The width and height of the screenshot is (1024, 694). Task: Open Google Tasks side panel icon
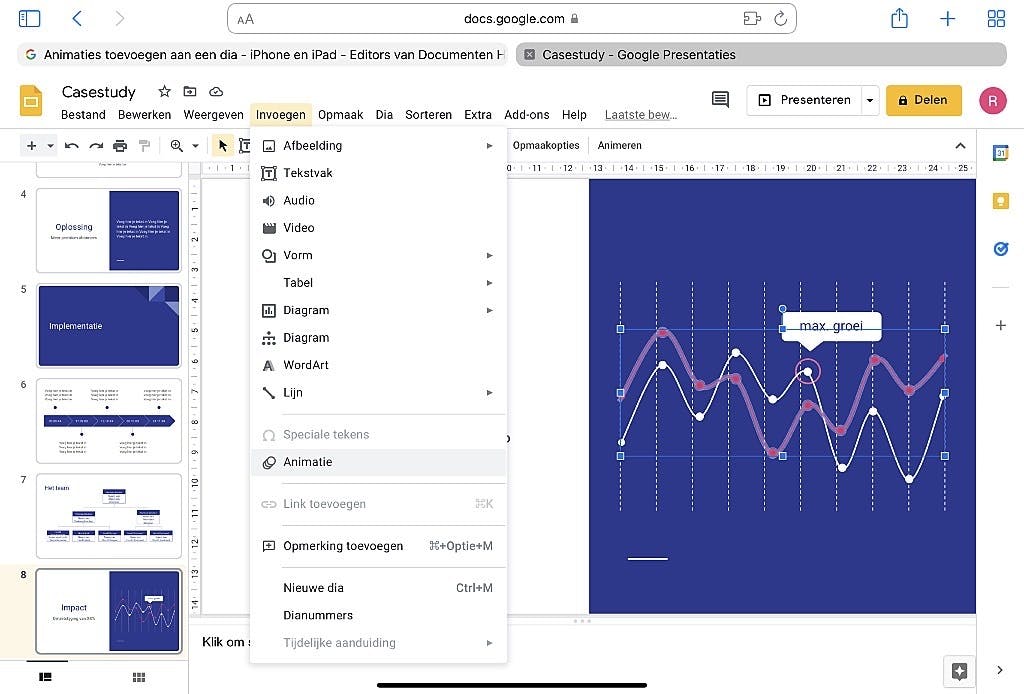pos(1000,249)
